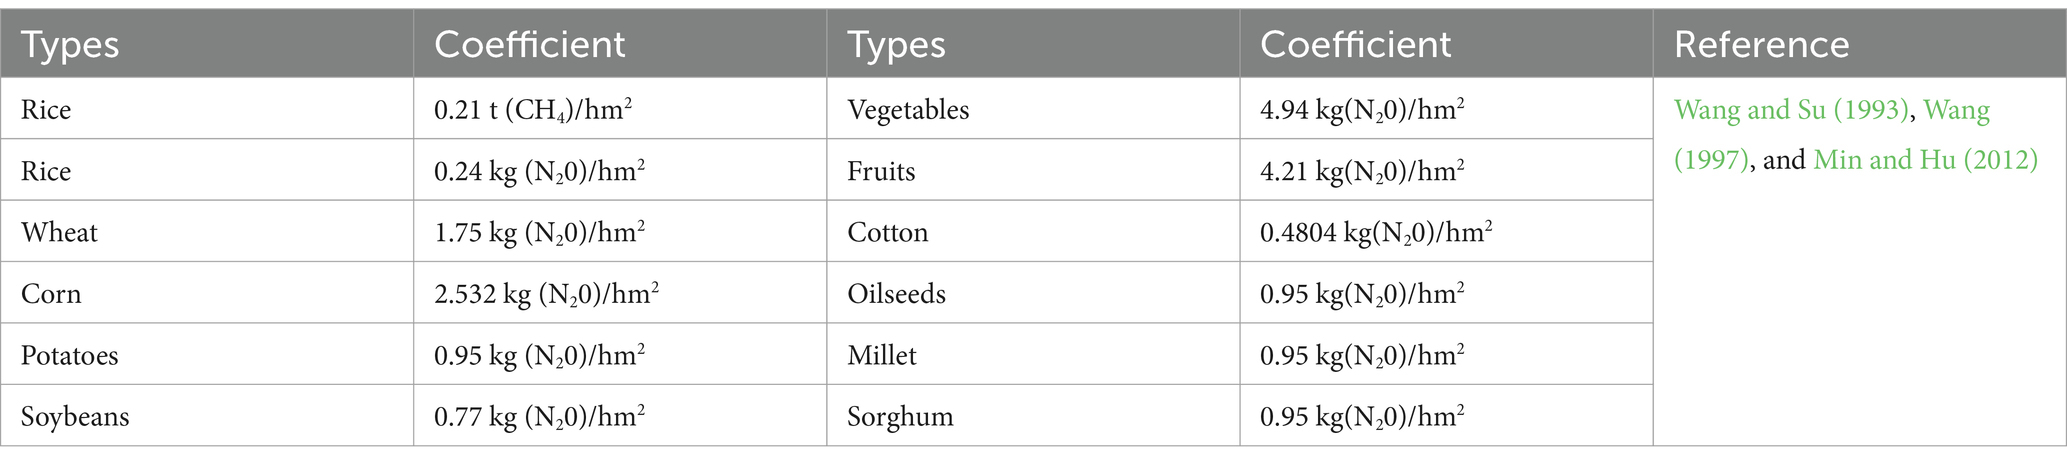2067x464 pixels.
Task: Click the Fruits coefficient 4.21 cell
Action: pyautogui.click(x=1446, y=171)
